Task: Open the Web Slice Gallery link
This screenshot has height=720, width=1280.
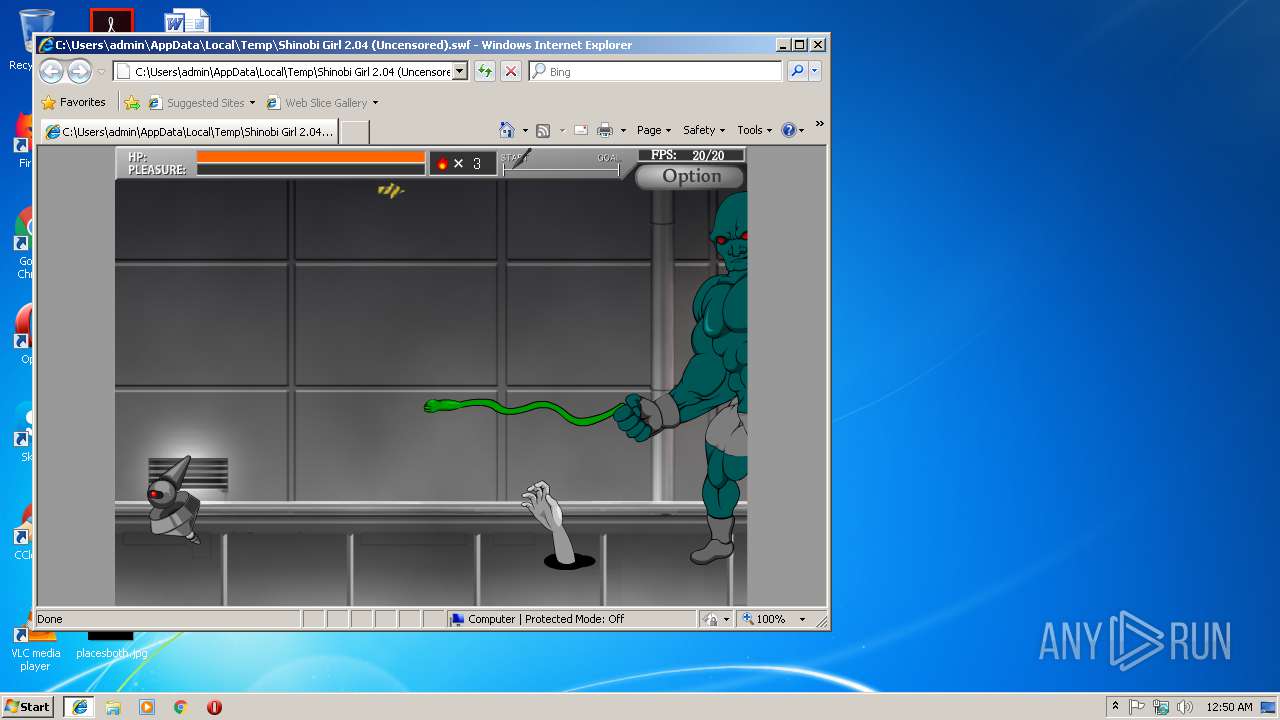Action: tap(322, 102)
